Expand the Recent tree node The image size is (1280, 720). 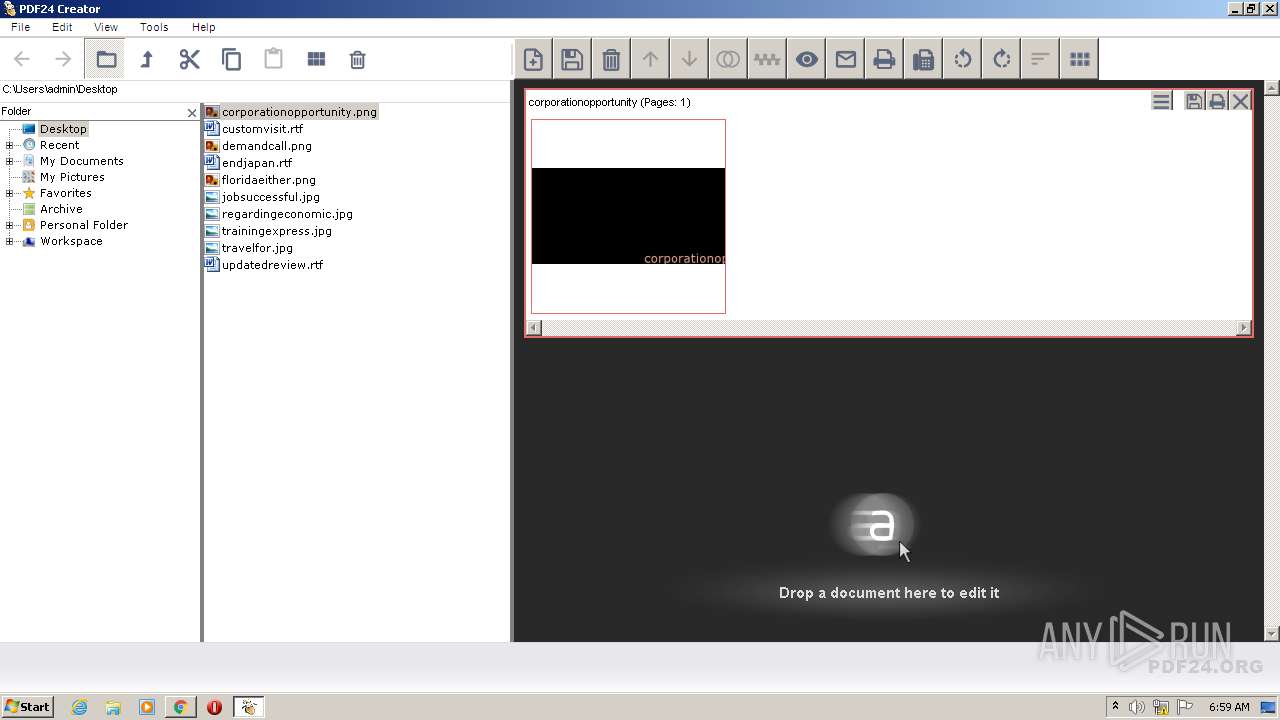coord(10,145)
